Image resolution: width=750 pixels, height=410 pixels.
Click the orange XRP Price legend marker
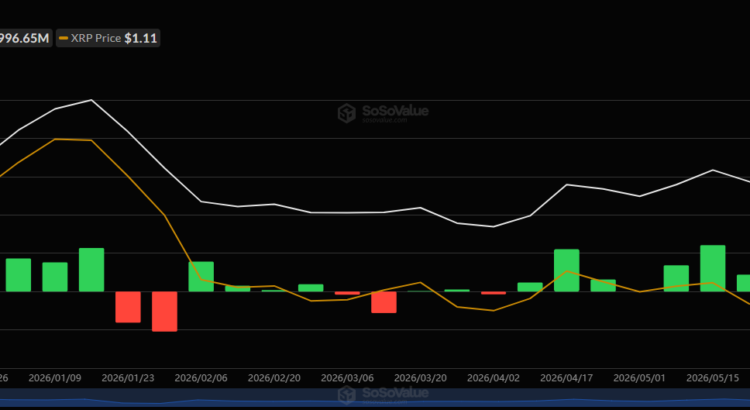(63, 38)
